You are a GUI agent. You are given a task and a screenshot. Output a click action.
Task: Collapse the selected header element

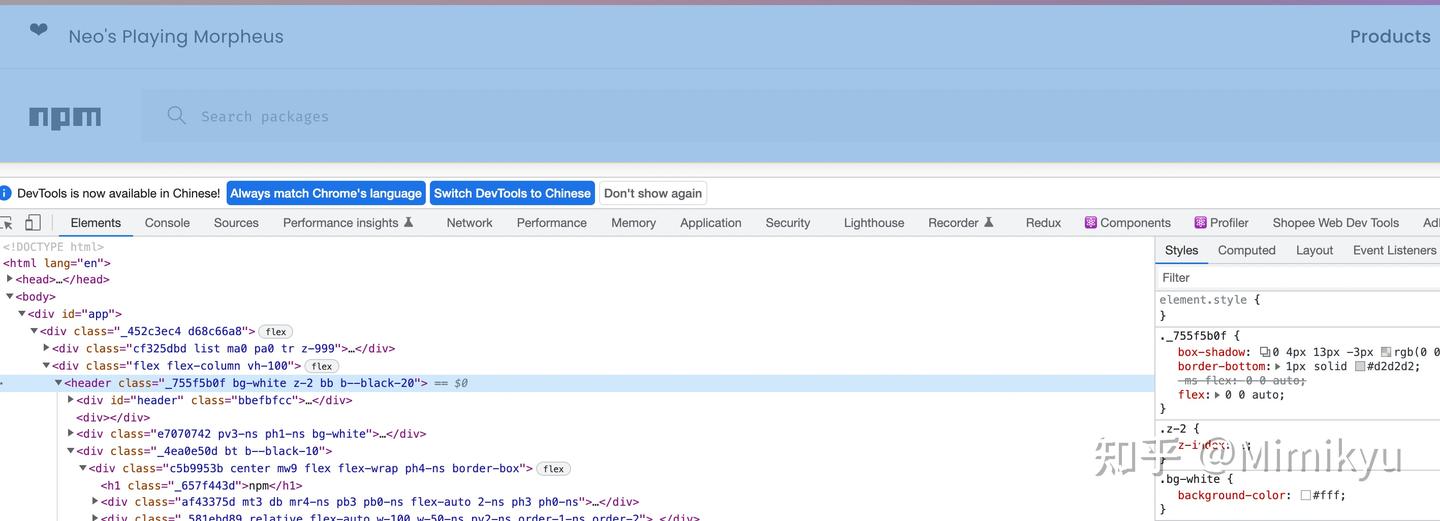point(58,383)
